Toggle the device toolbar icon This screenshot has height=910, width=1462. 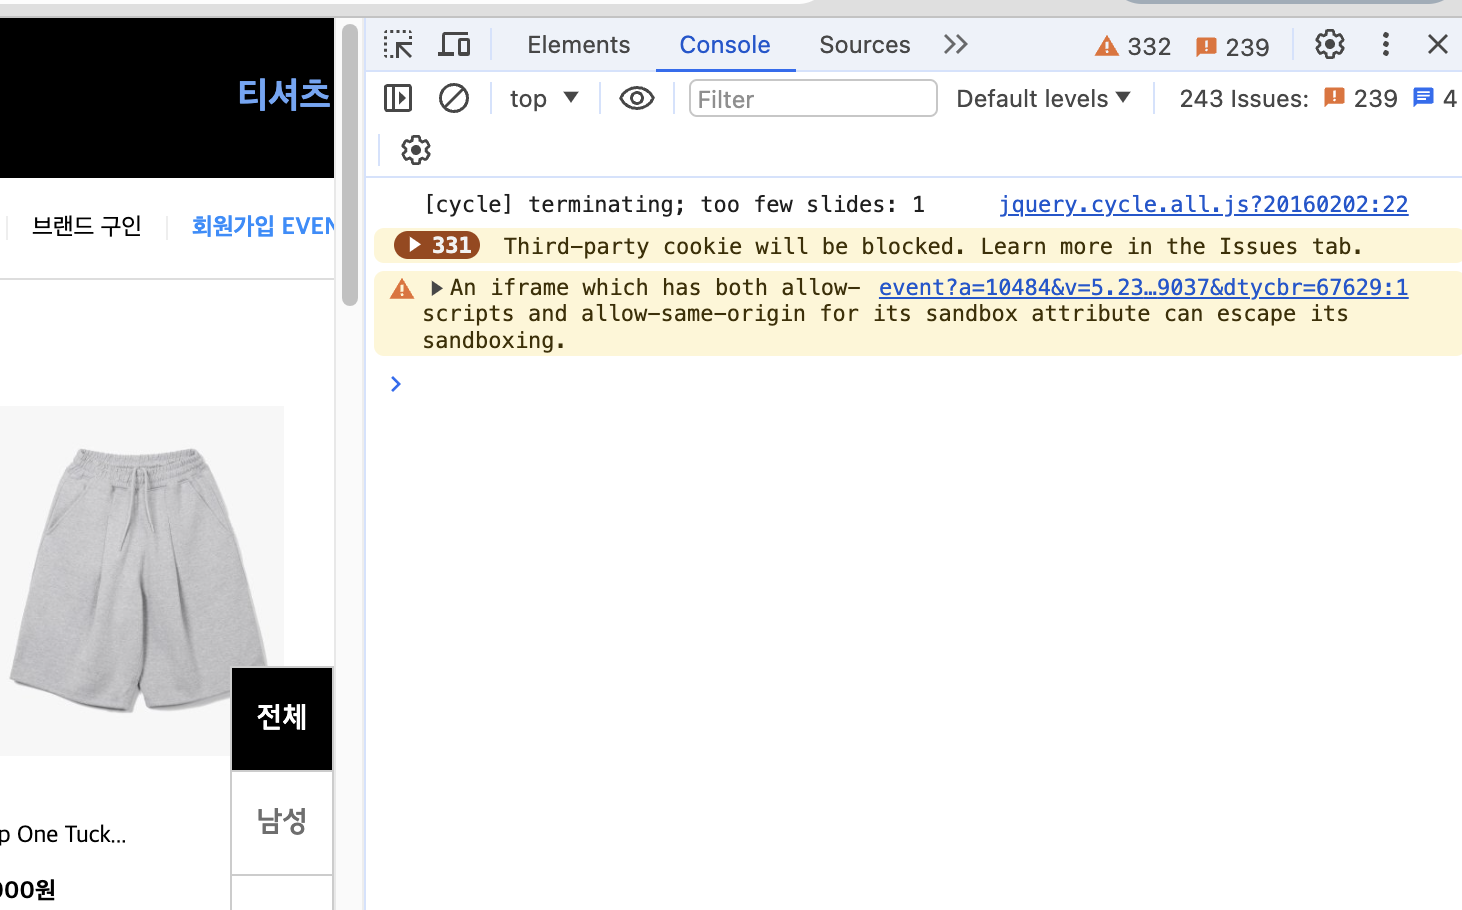click(455, 45)
